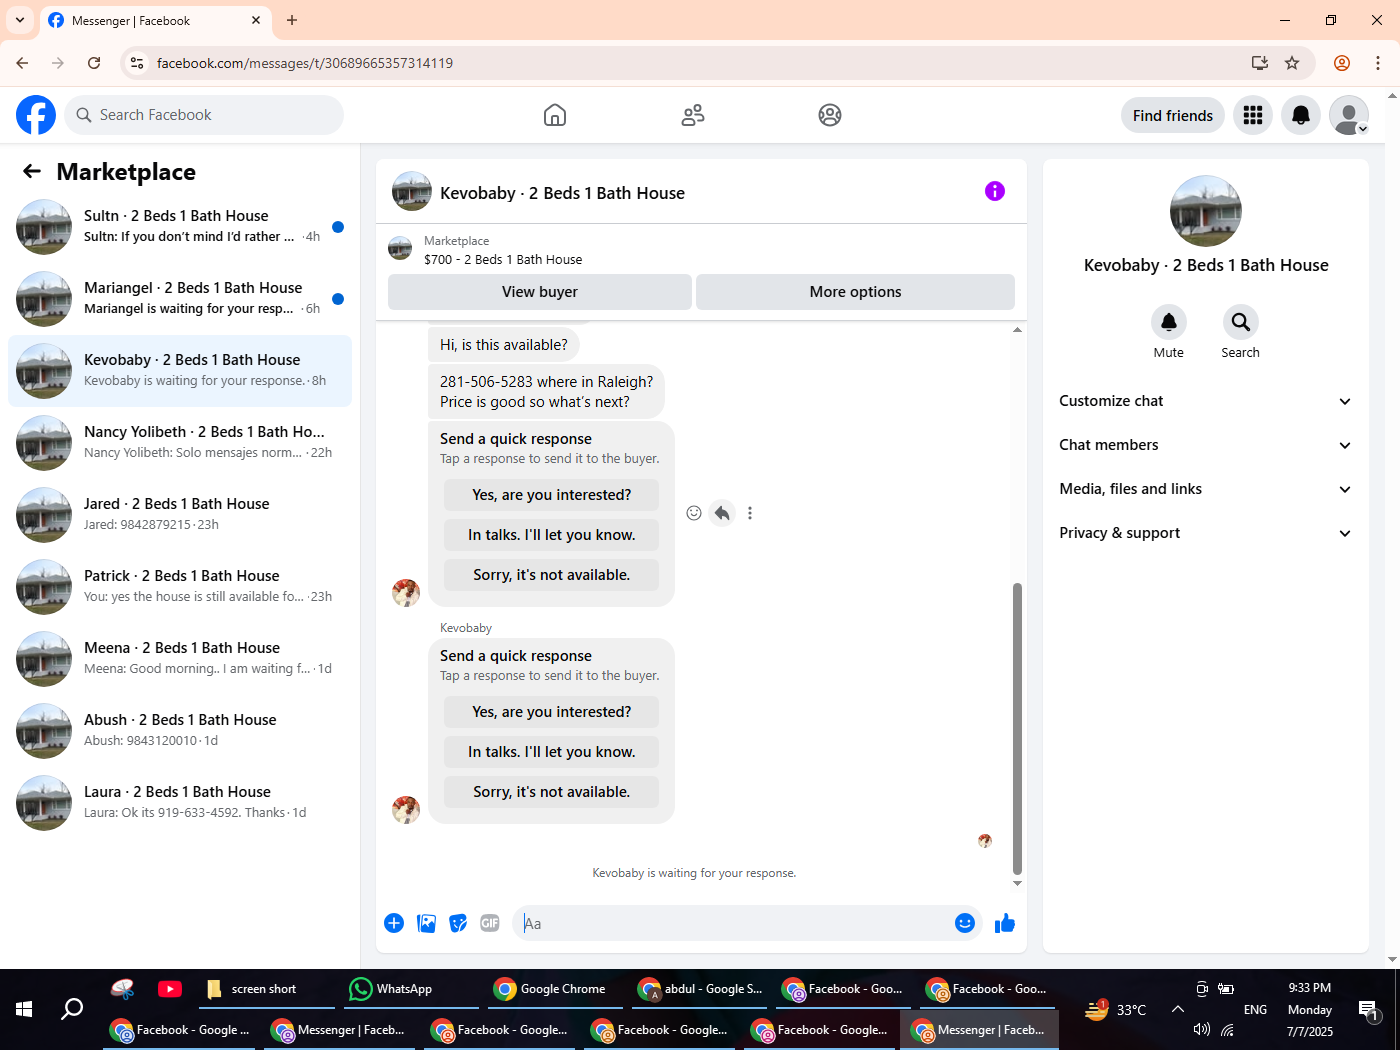Viewport: 1400px width, 1050px height.
Task: Send upper 'Yes, are you interested?' quick response
Action: pyautogui.click(x=552, y=495)
